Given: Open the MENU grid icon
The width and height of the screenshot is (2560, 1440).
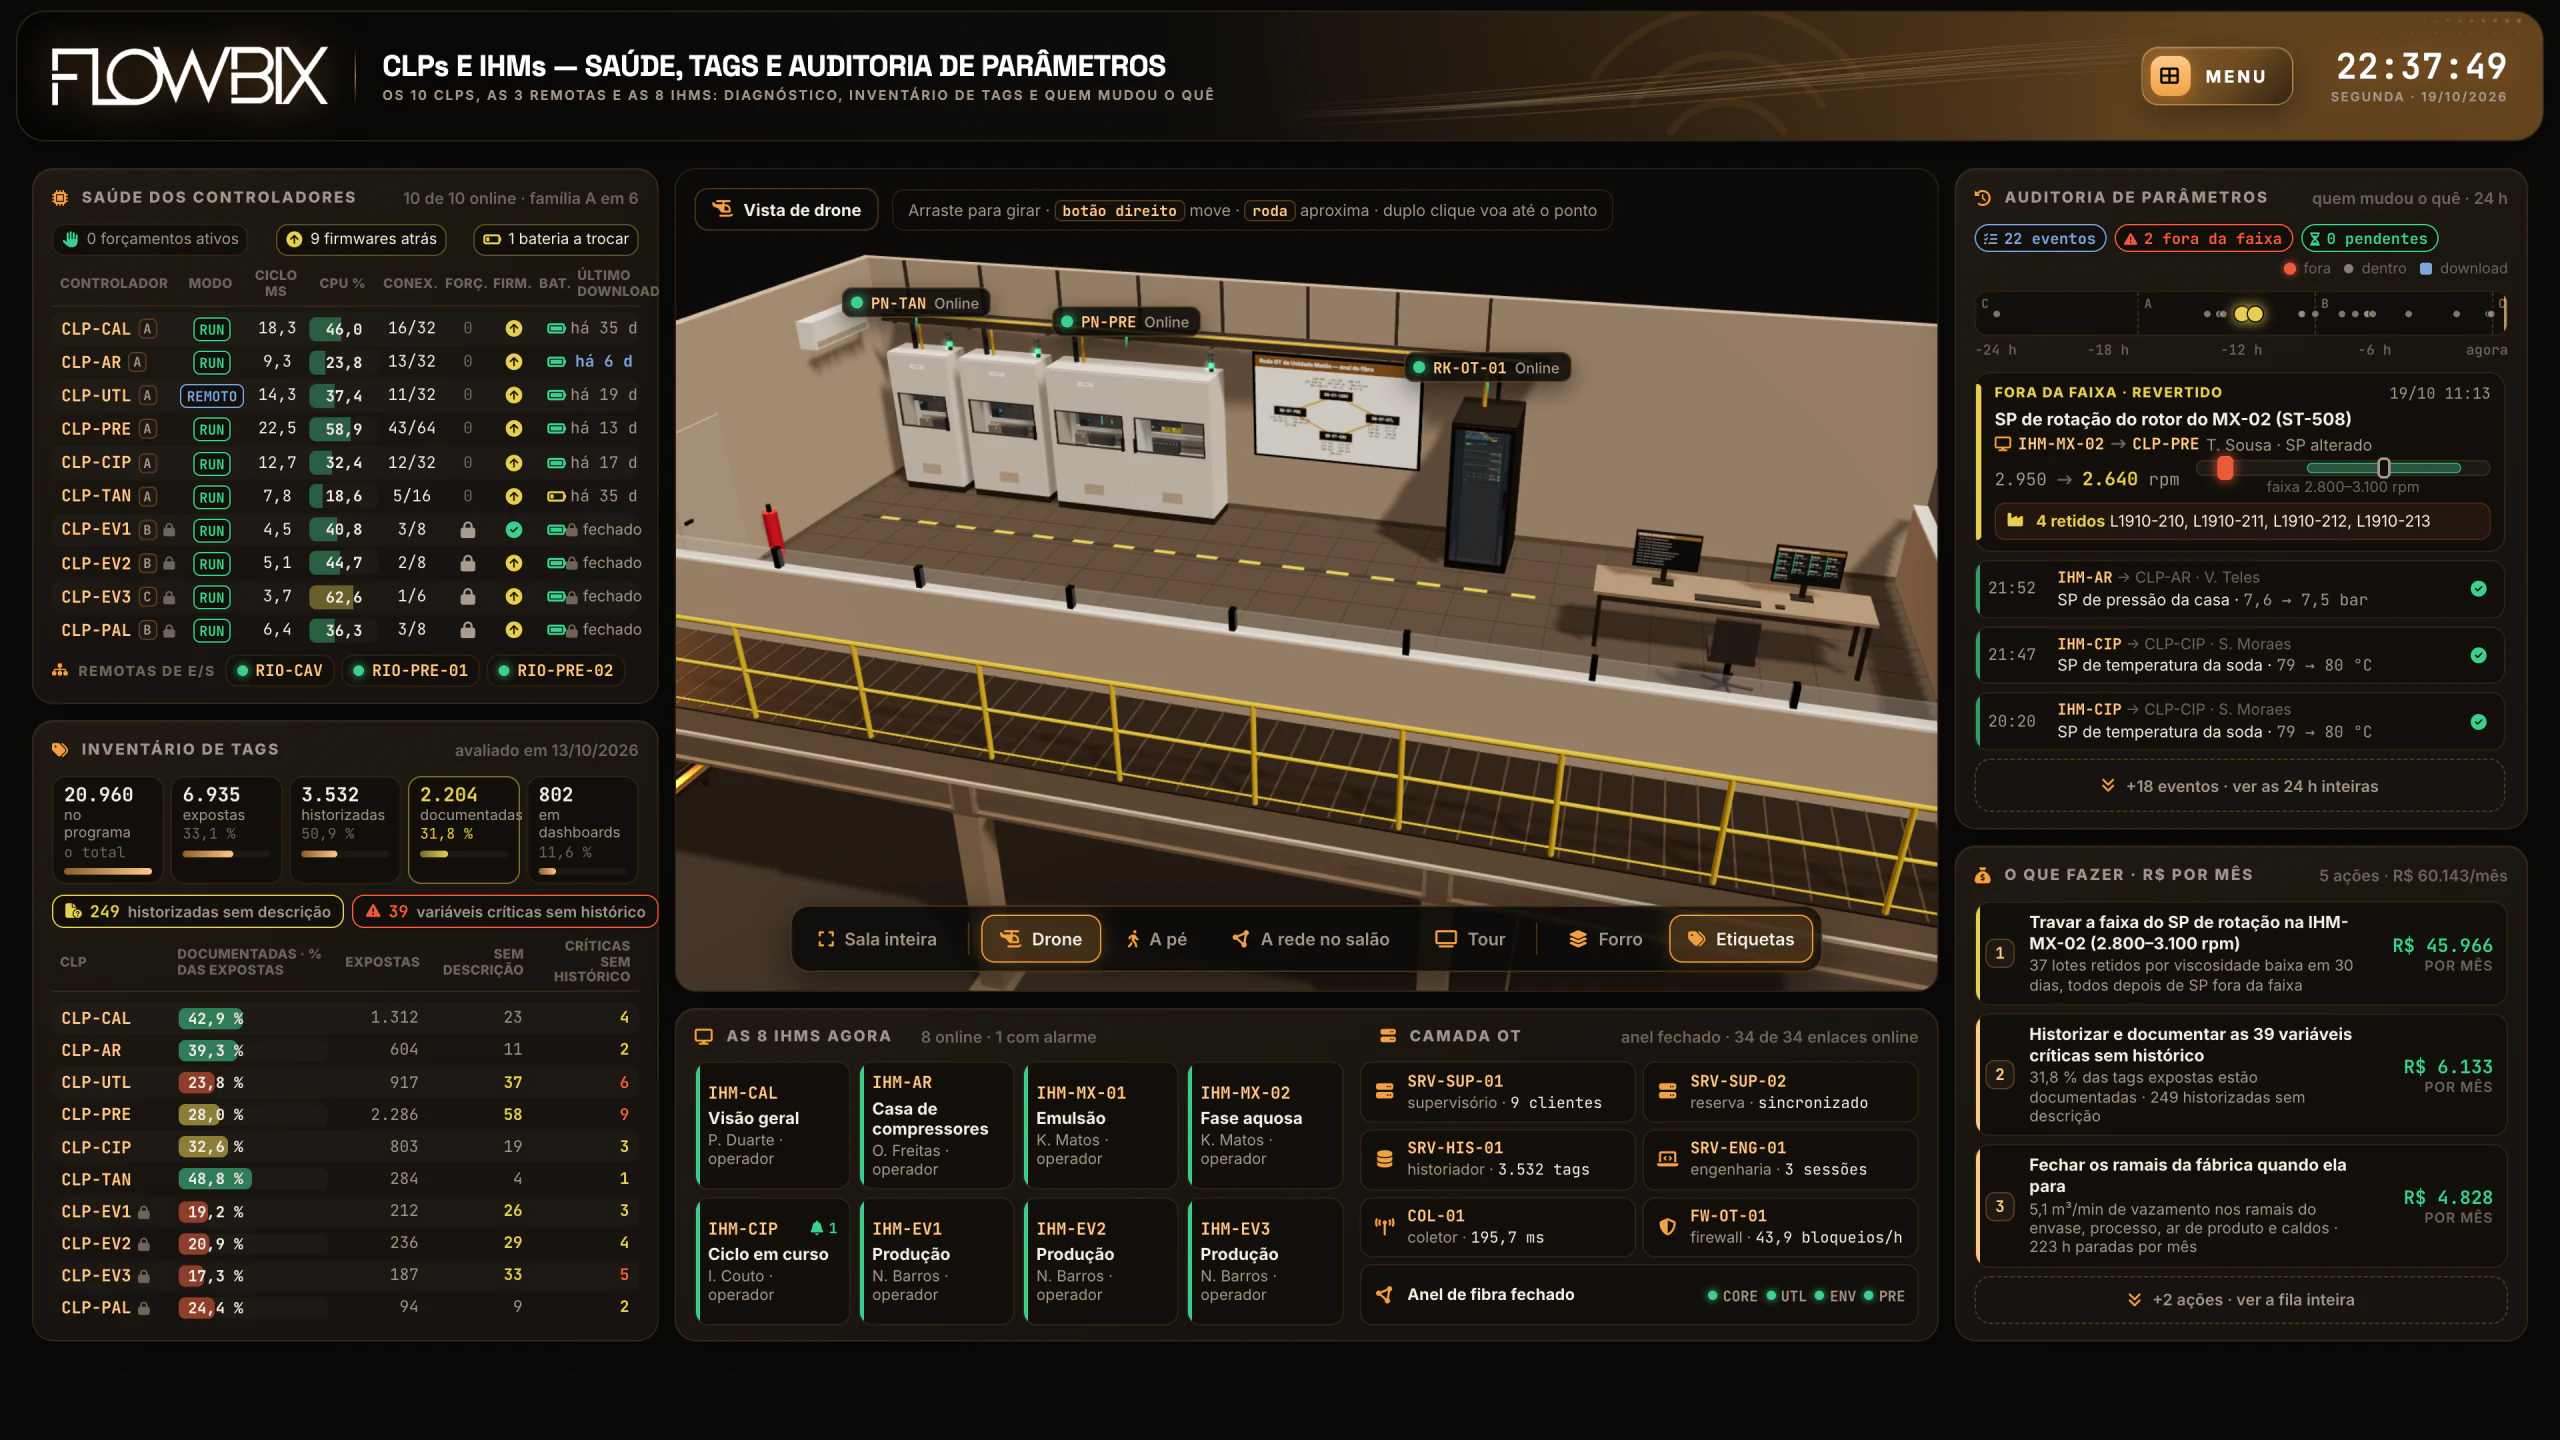Looking at the screenshot, I should click(2169, 76).
